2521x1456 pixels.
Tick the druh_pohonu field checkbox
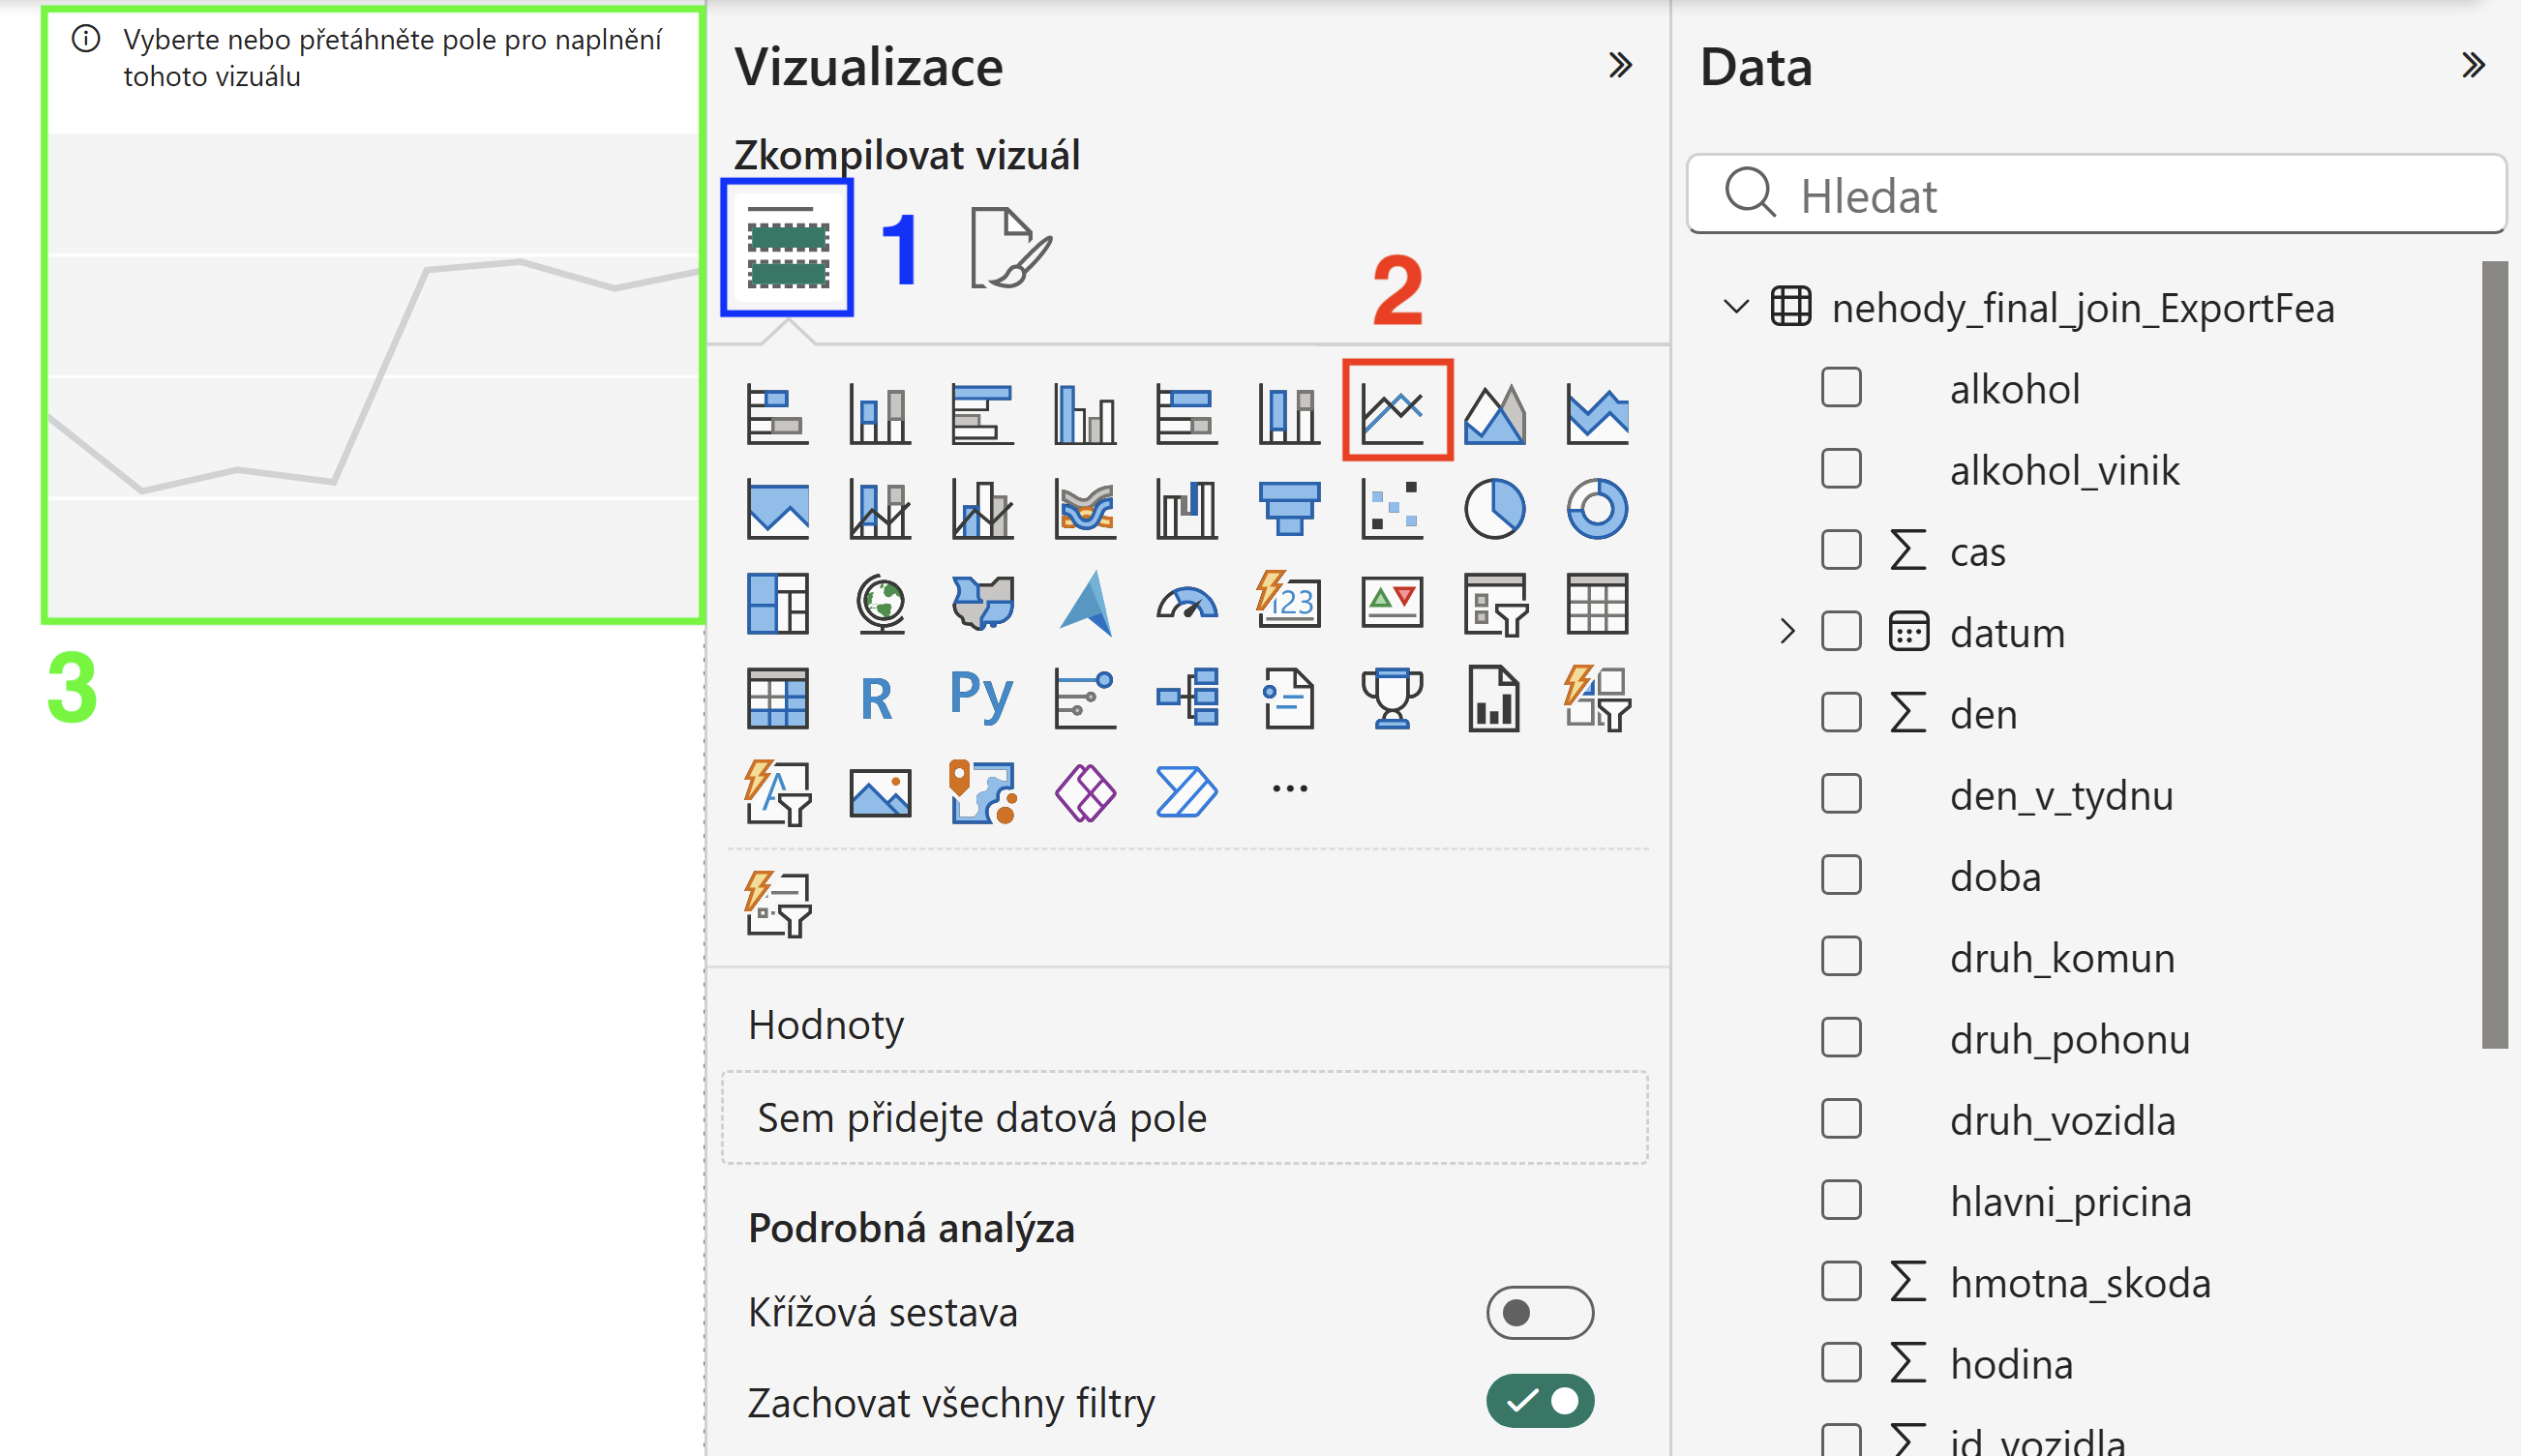pos(1841,1038)
